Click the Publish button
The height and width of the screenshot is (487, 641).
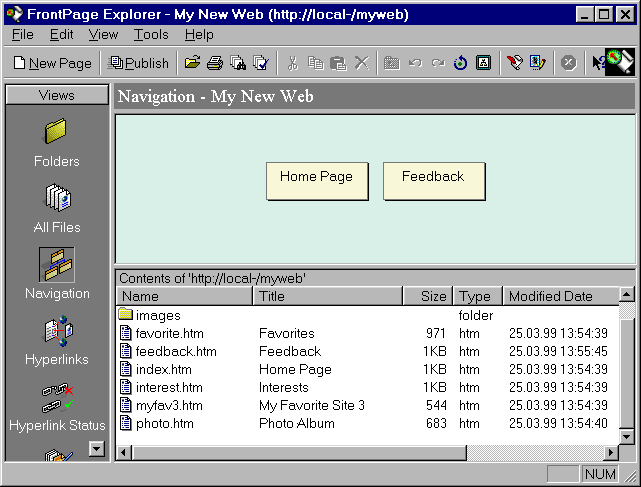click(139, 63)
